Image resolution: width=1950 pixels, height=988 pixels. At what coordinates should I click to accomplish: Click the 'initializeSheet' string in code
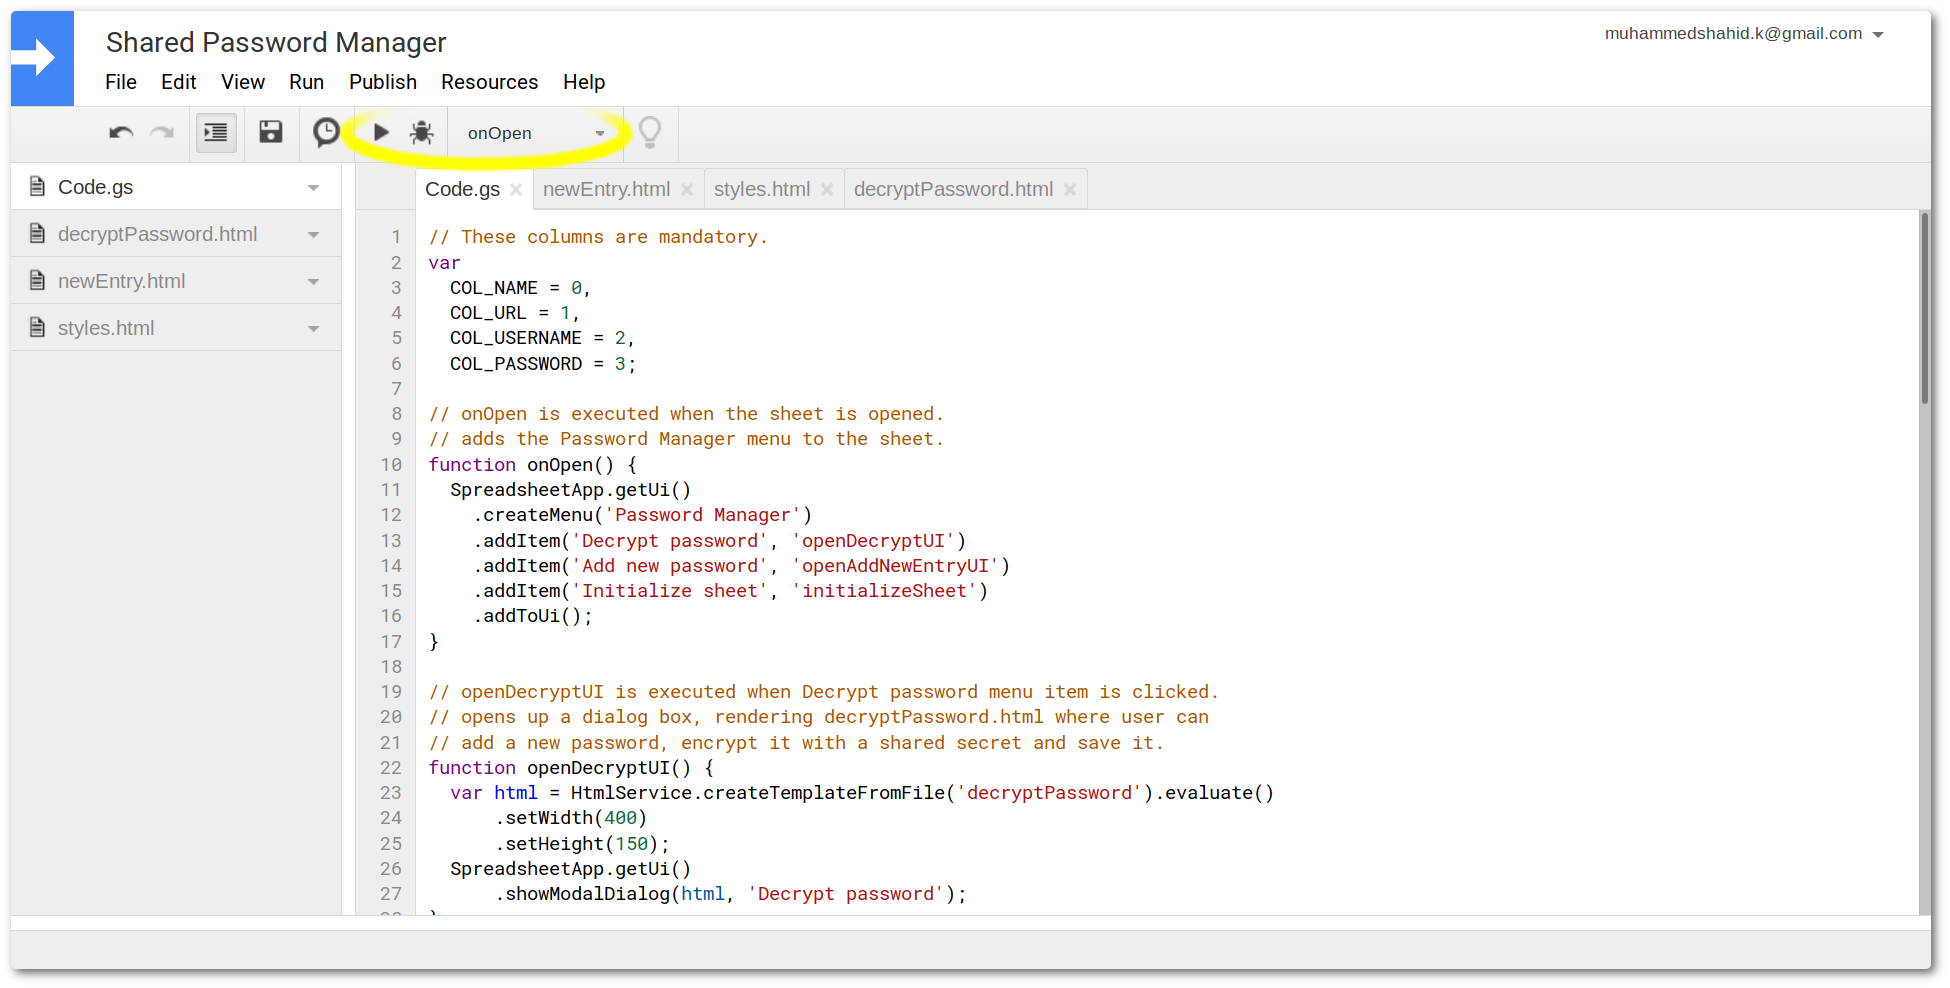point(885,591)
